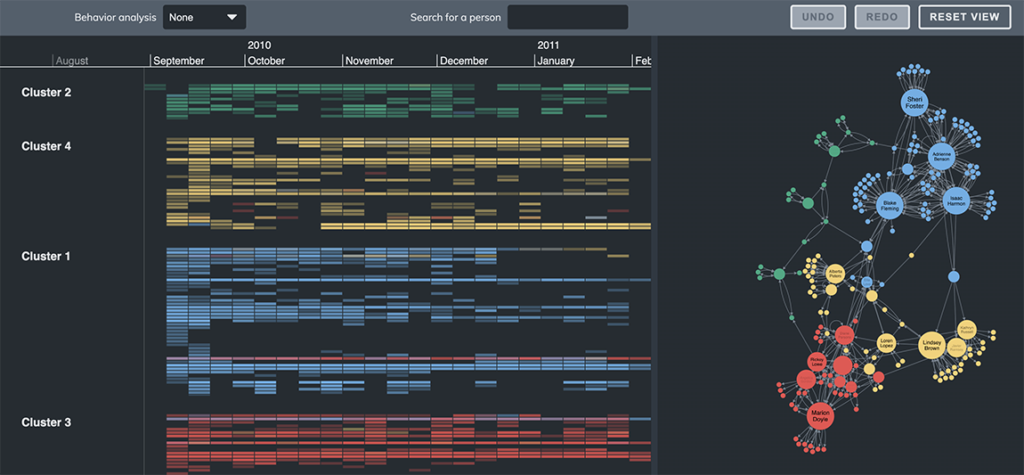Select the Lindsey Brown node
This screenshot has height=475, width=1024.
pyautogui.click(x=932, y=346)
